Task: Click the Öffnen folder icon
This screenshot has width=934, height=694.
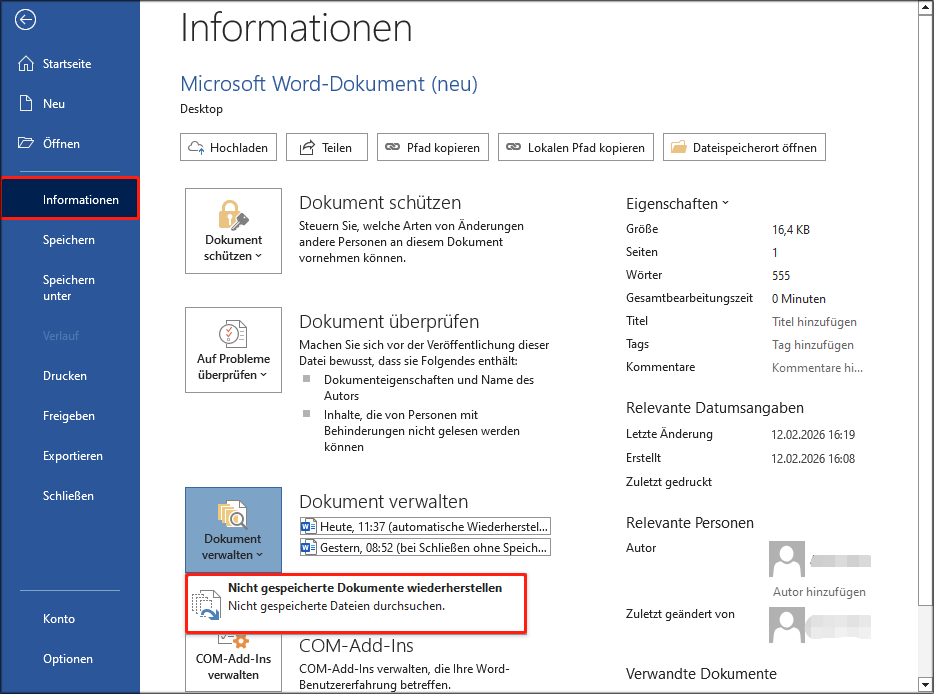Action: (26, 143)
